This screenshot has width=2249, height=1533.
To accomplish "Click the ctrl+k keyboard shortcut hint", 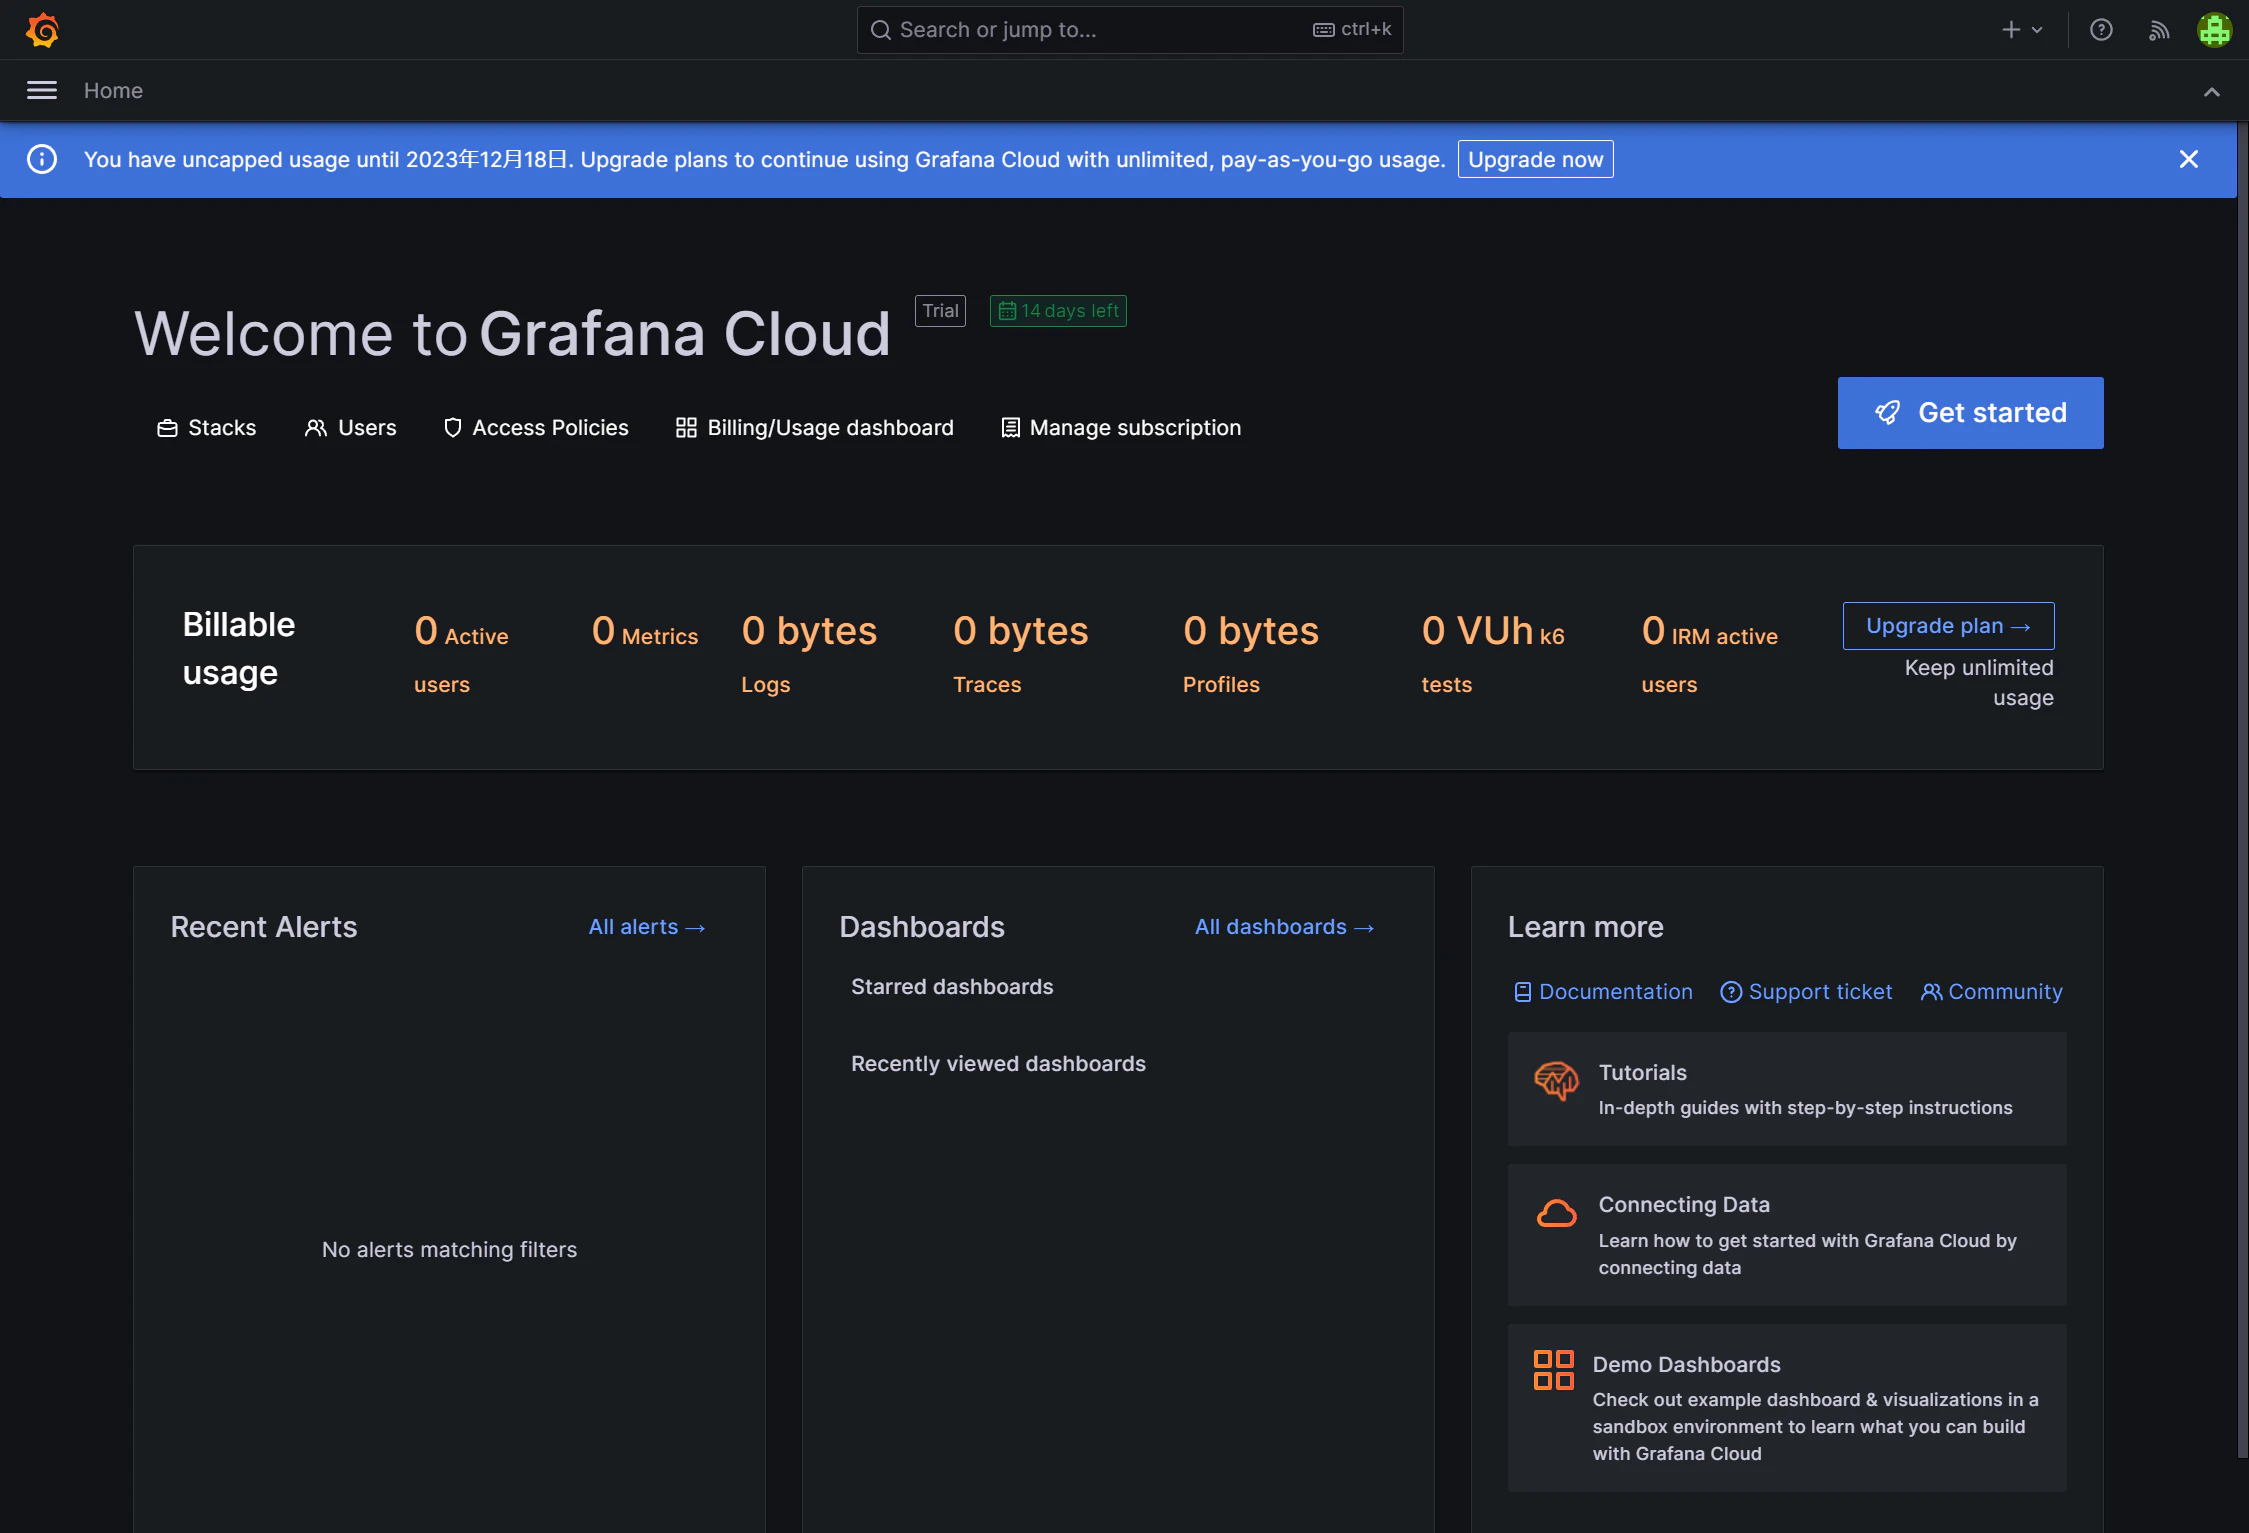I will click(x=1352, y=30).
